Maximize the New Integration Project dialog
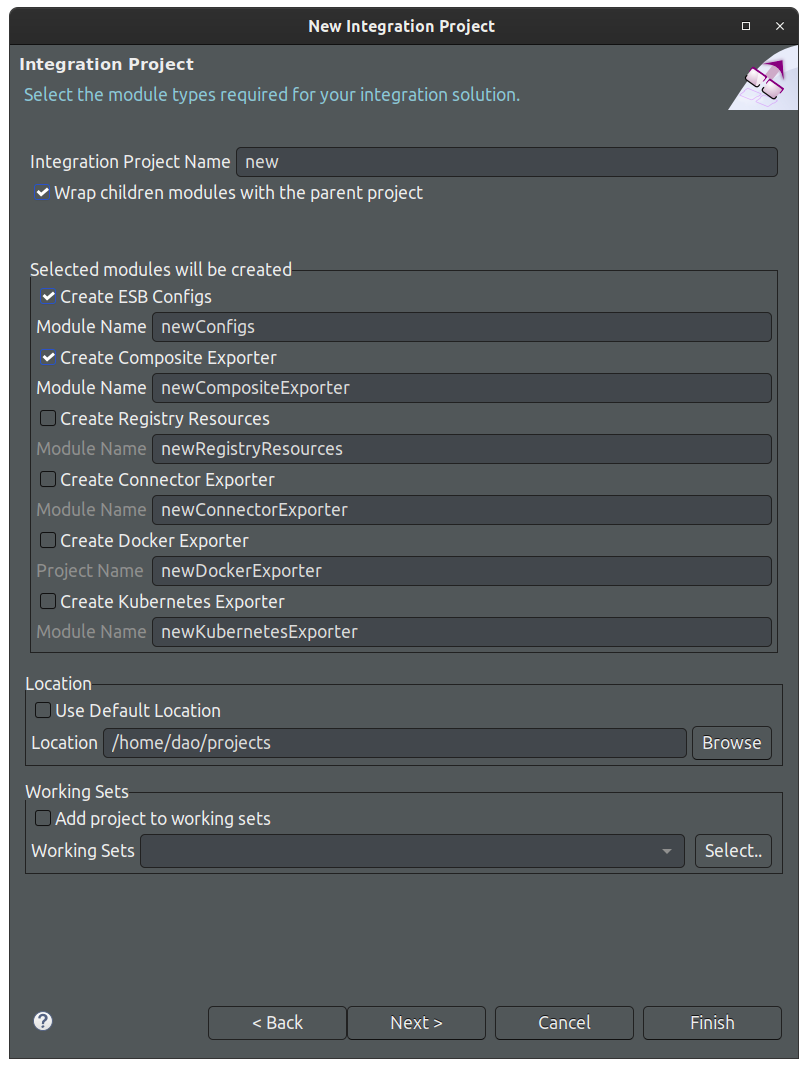The width and height of the screenshot is (808, 1068). (746, 26)
